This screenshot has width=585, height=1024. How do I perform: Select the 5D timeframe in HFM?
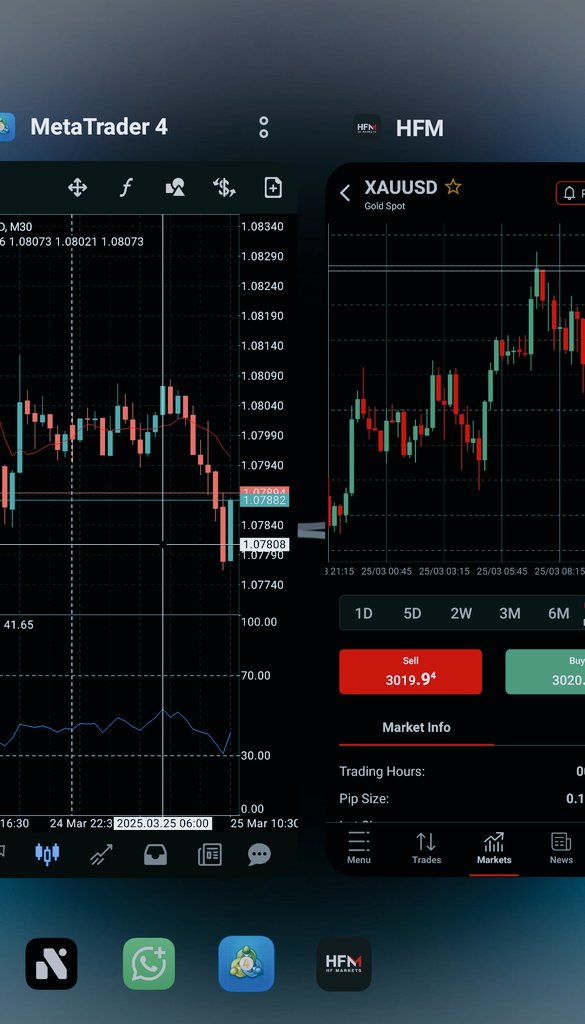click(412, 613)
